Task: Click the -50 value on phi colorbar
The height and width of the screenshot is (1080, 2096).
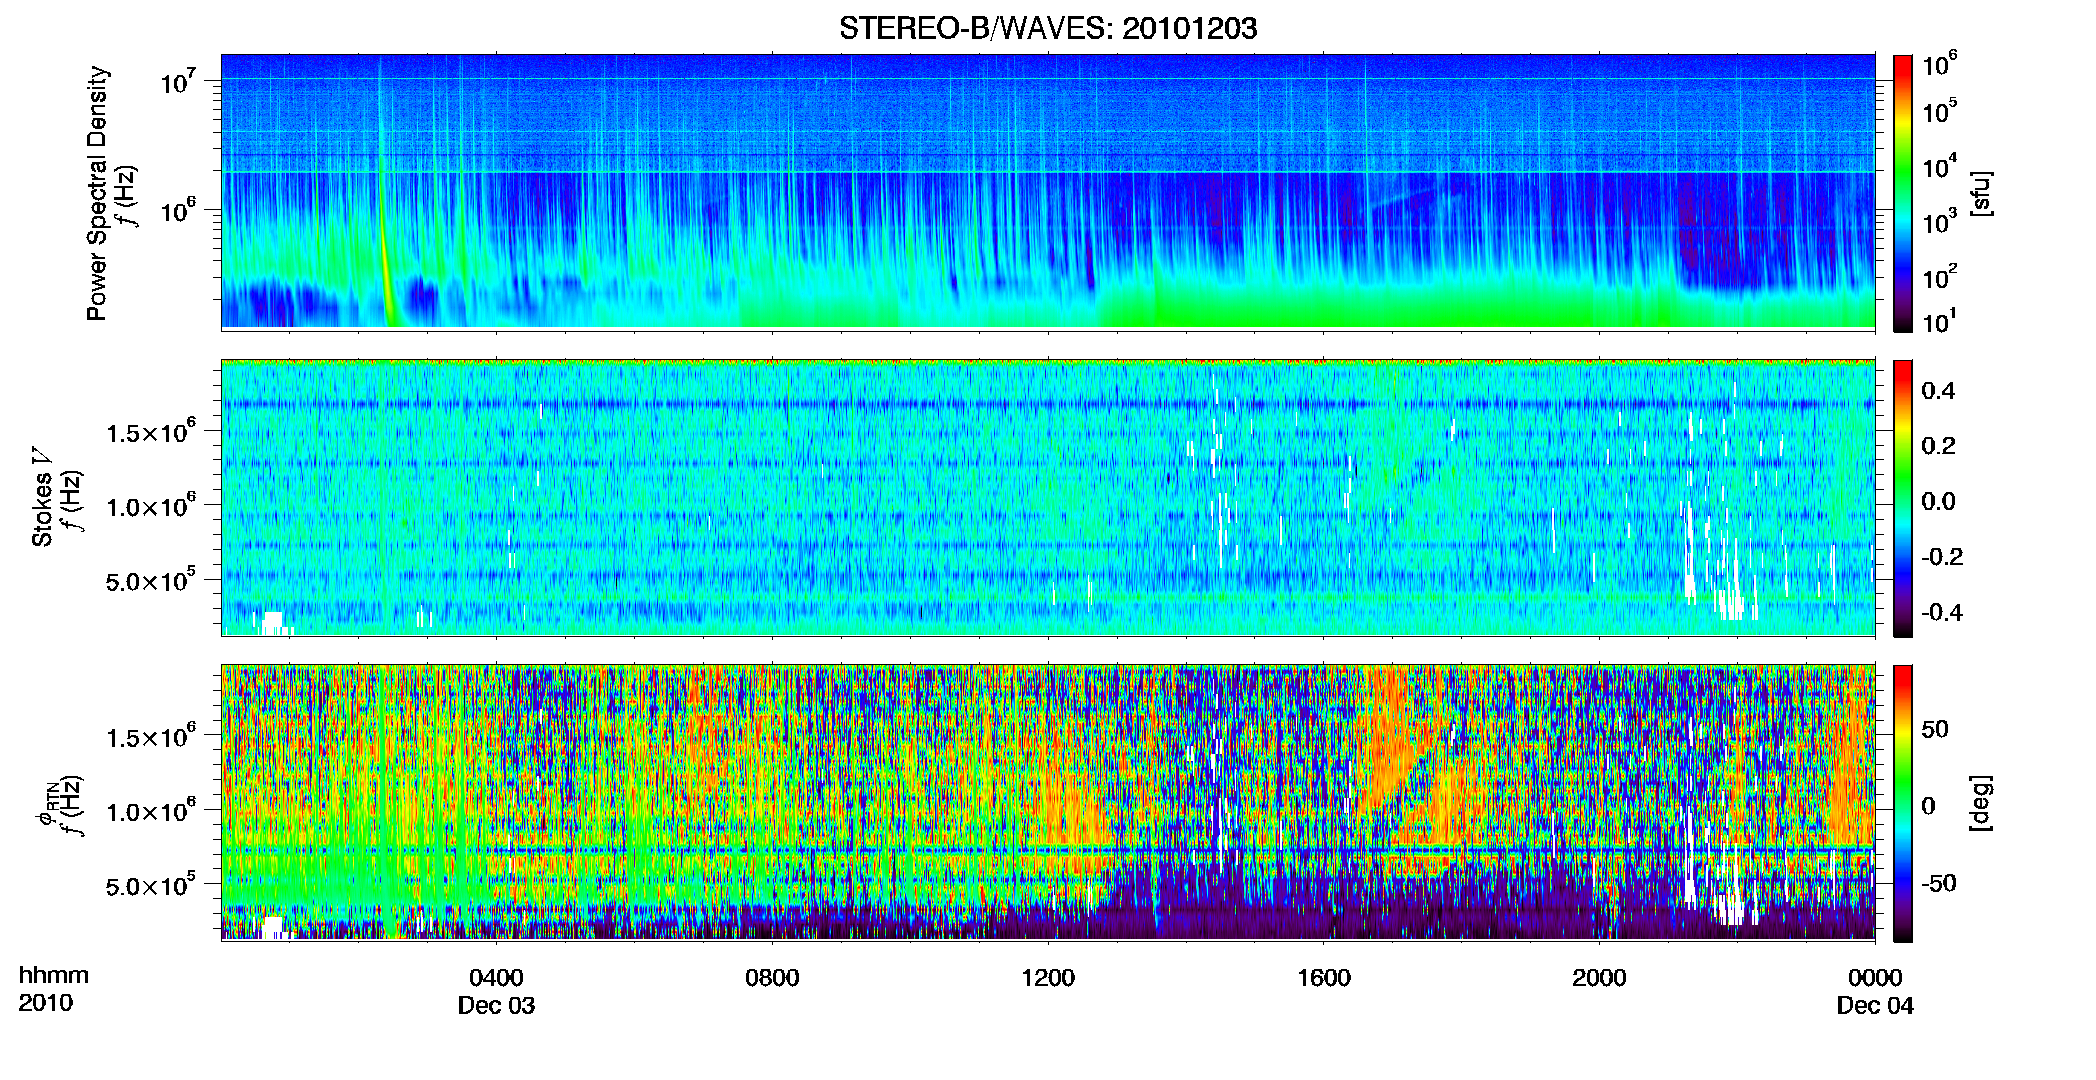Action: click(x=1941, y=883)
